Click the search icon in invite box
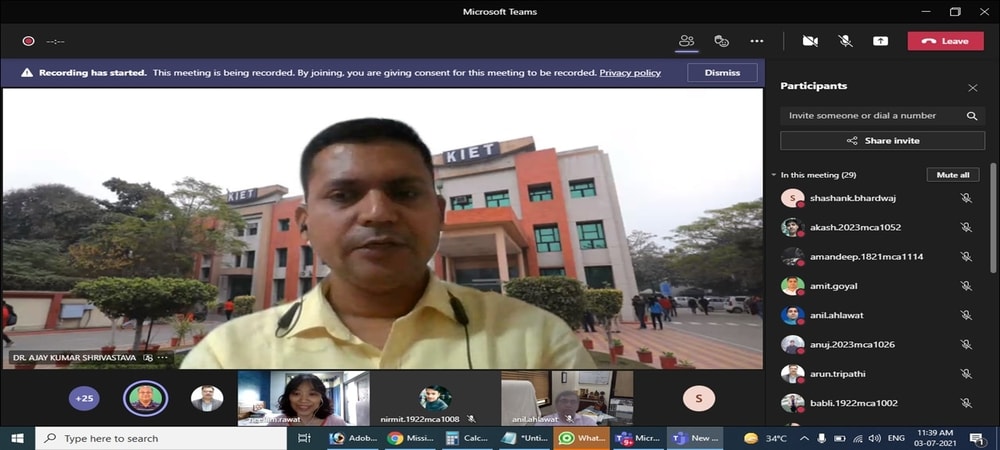The width and height of the screenshot is (1000, 450). [971, 116]
